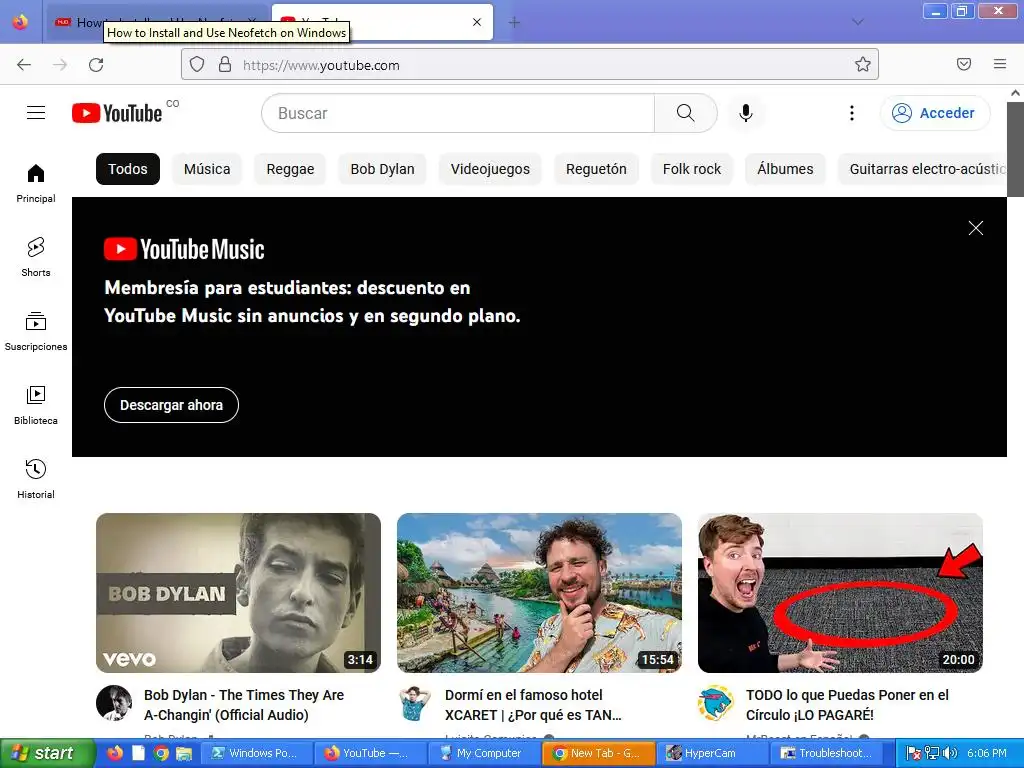This screenshot has width=1024, height=768.
Task: Open the quick launch folder icon
Action: pos(184,753)
